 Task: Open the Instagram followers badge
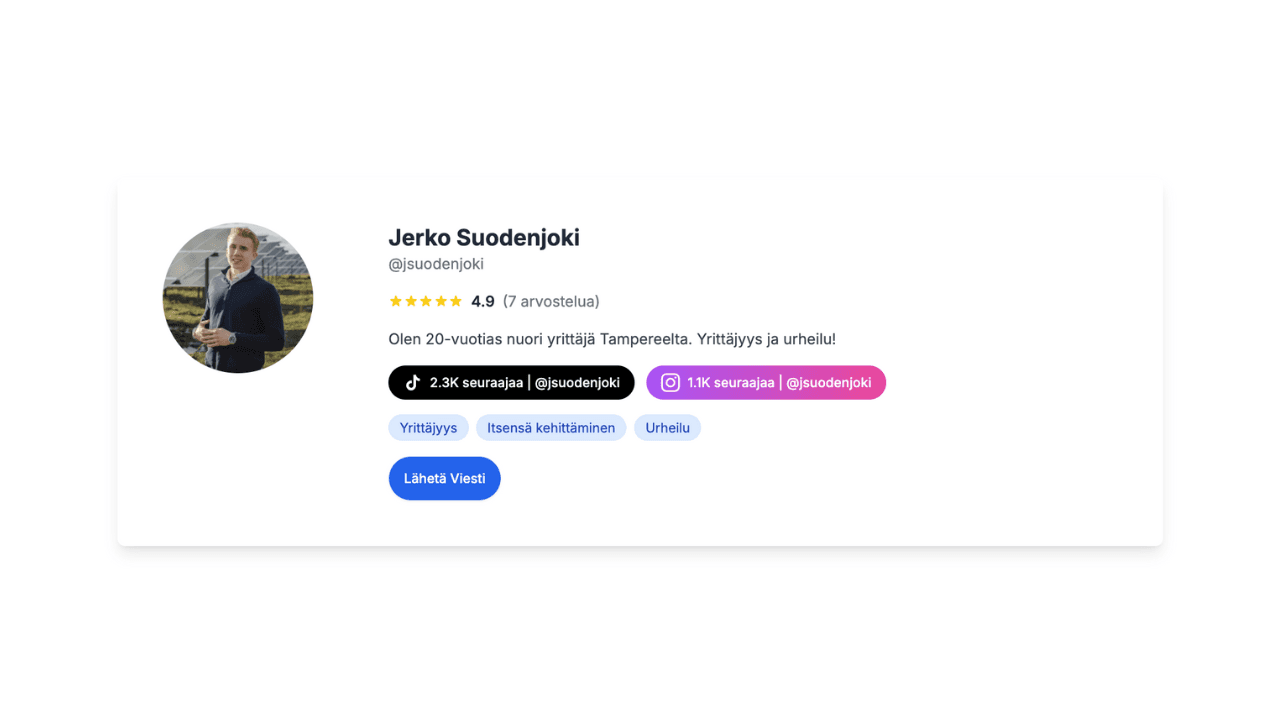pos(765,382)
